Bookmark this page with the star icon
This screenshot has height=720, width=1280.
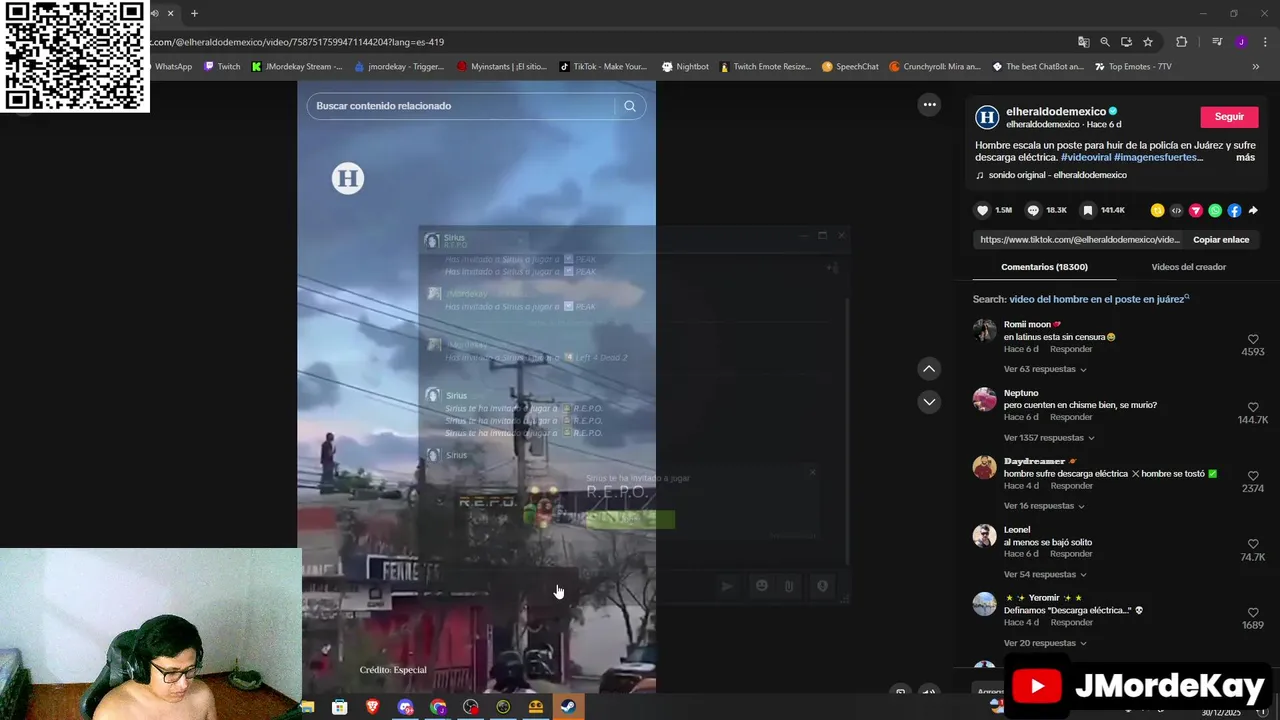(x=1148, y=42)
